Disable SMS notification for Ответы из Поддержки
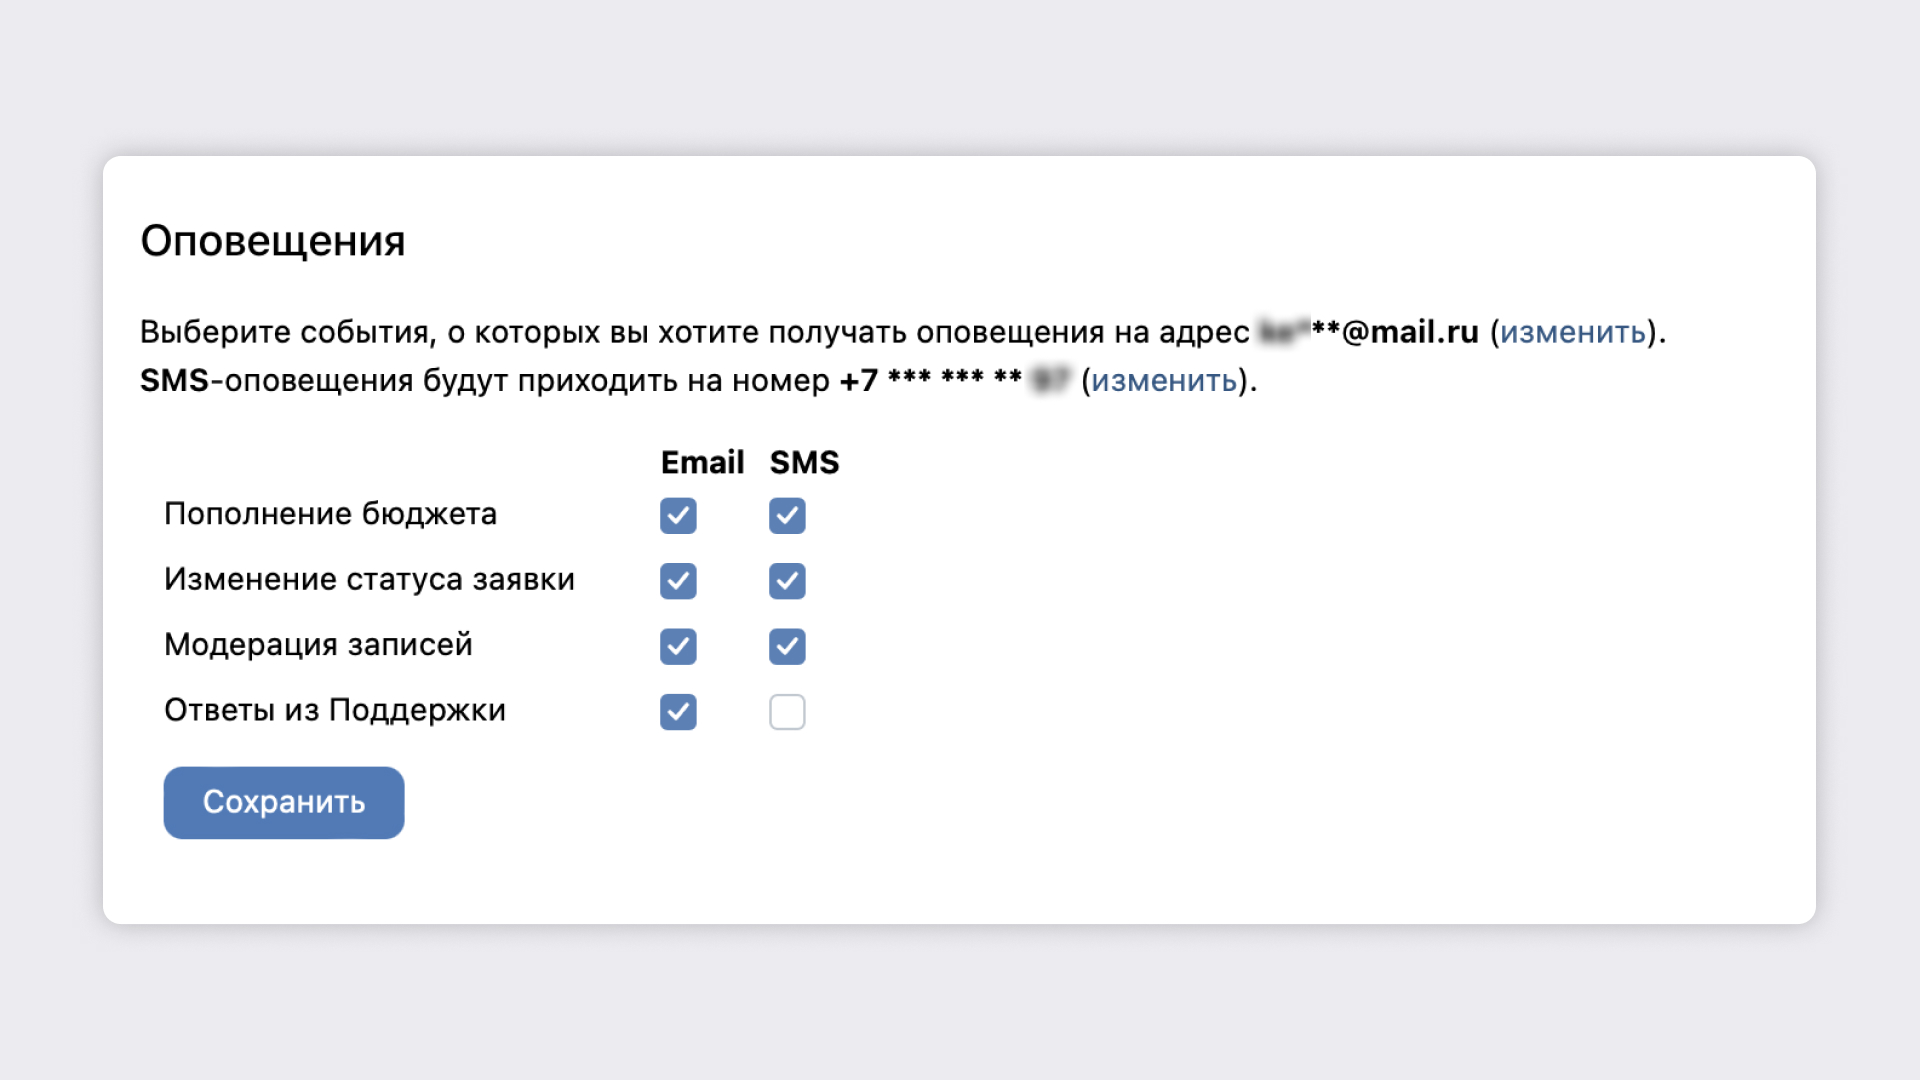1920x1080 pixels. tap(786, 712)
